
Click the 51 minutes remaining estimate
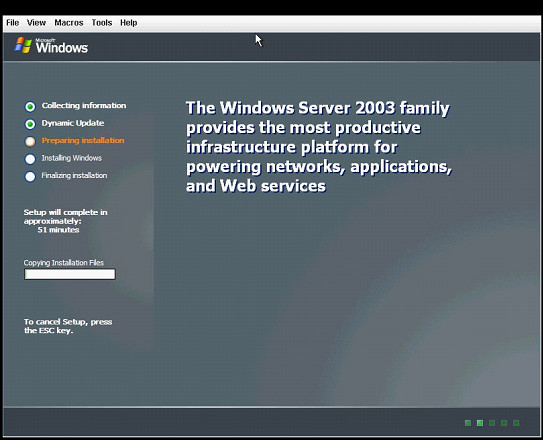[58, 230]
